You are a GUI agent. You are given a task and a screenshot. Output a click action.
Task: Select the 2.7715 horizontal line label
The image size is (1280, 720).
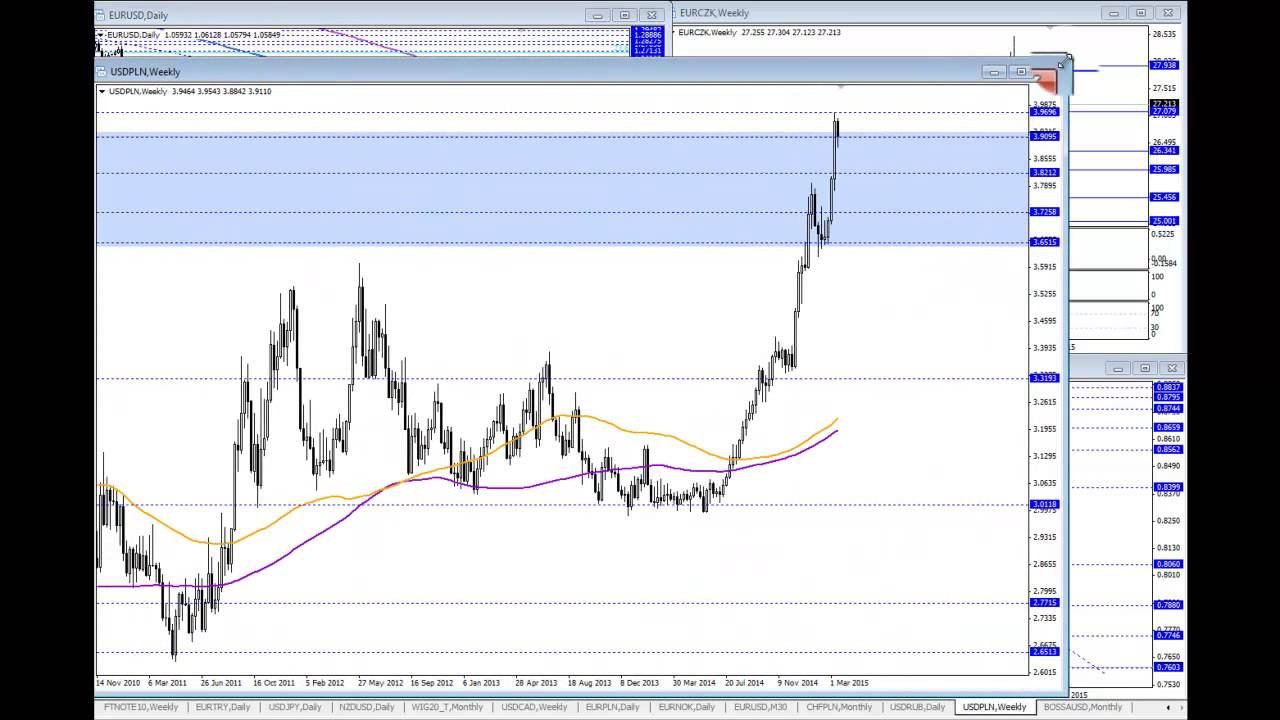coord(1044,603)
